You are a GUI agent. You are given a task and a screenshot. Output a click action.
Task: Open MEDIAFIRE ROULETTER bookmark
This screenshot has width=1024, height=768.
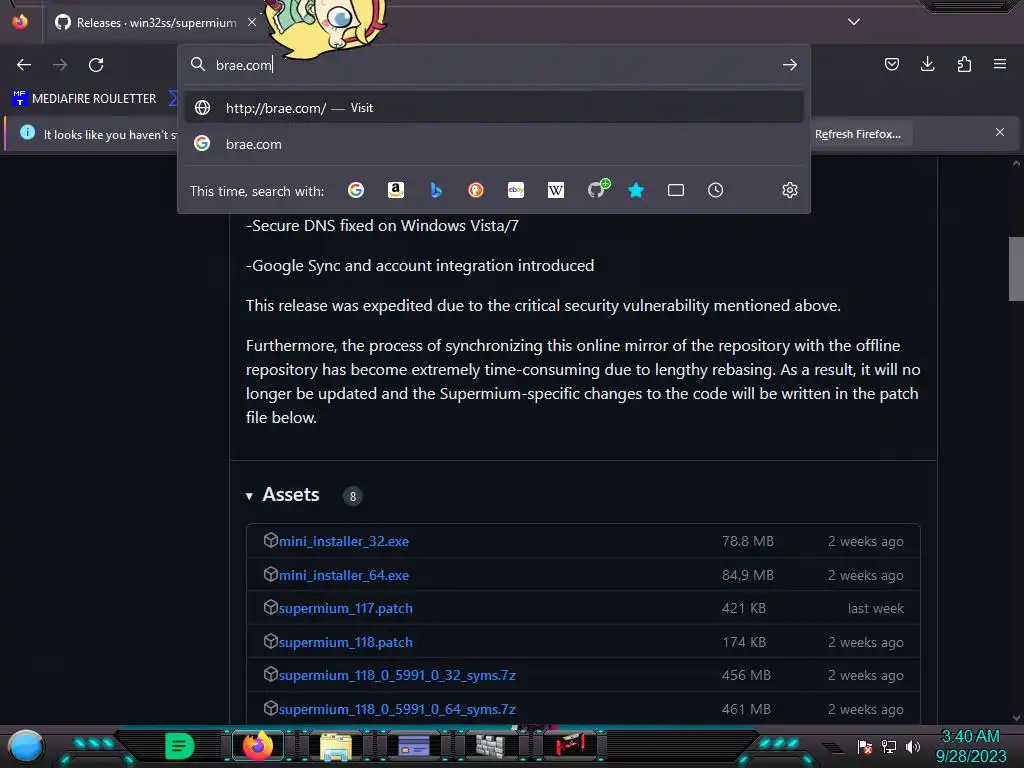click(x=85, y=99)
